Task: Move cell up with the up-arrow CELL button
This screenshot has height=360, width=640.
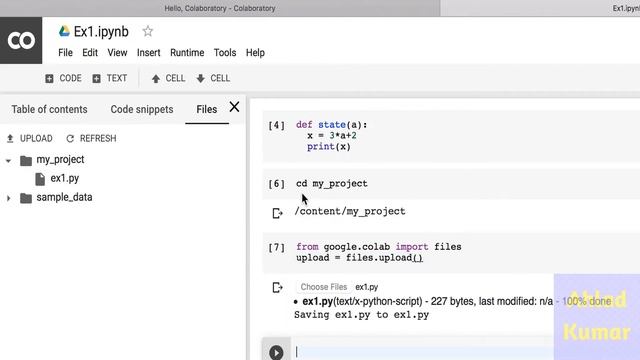Action: pos(168,78)
